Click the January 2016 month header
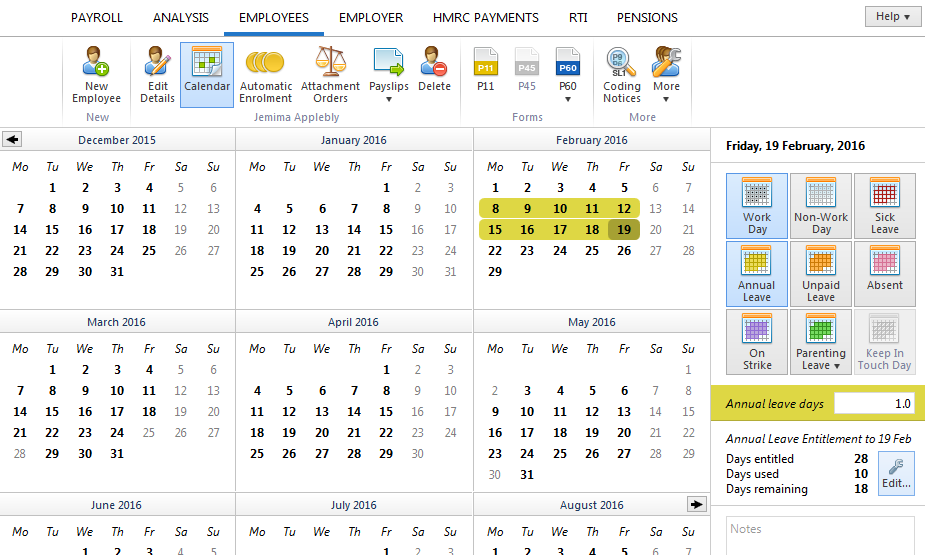Screen dimensions: 925x555 click(x=354, y=140)
